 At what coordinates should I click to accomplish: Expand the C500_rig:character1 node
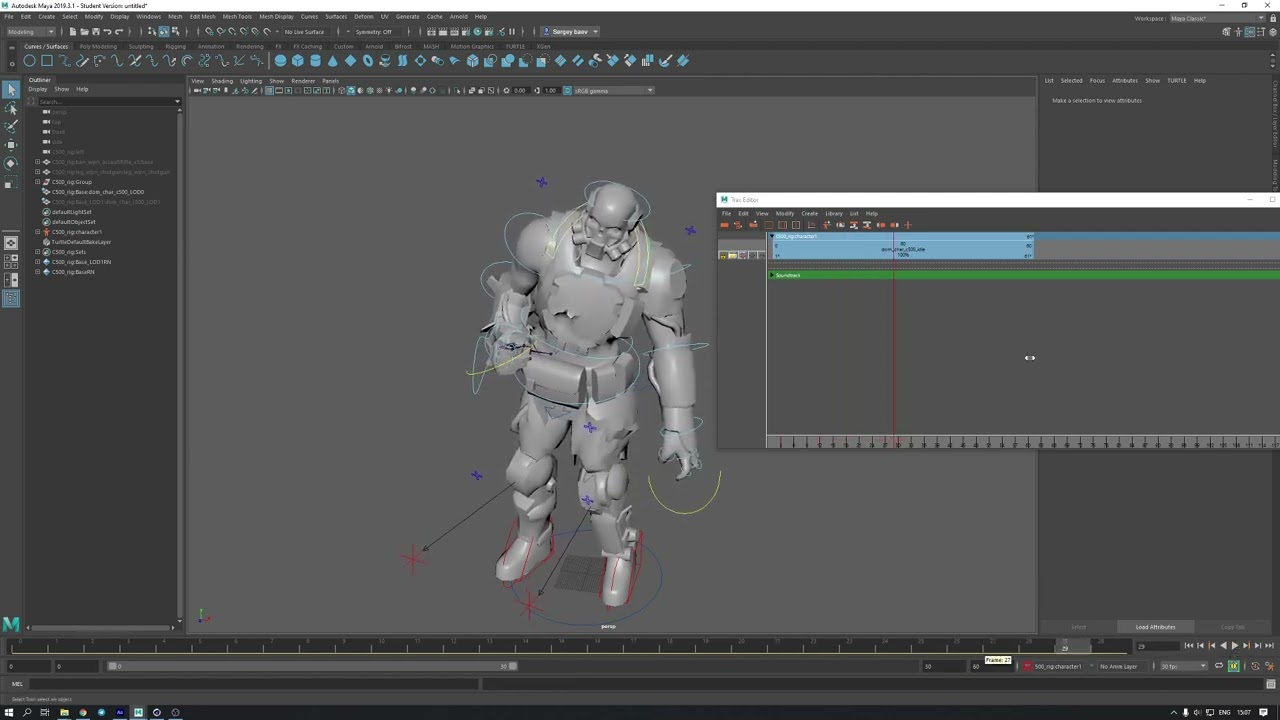click(x=38, y=232)
